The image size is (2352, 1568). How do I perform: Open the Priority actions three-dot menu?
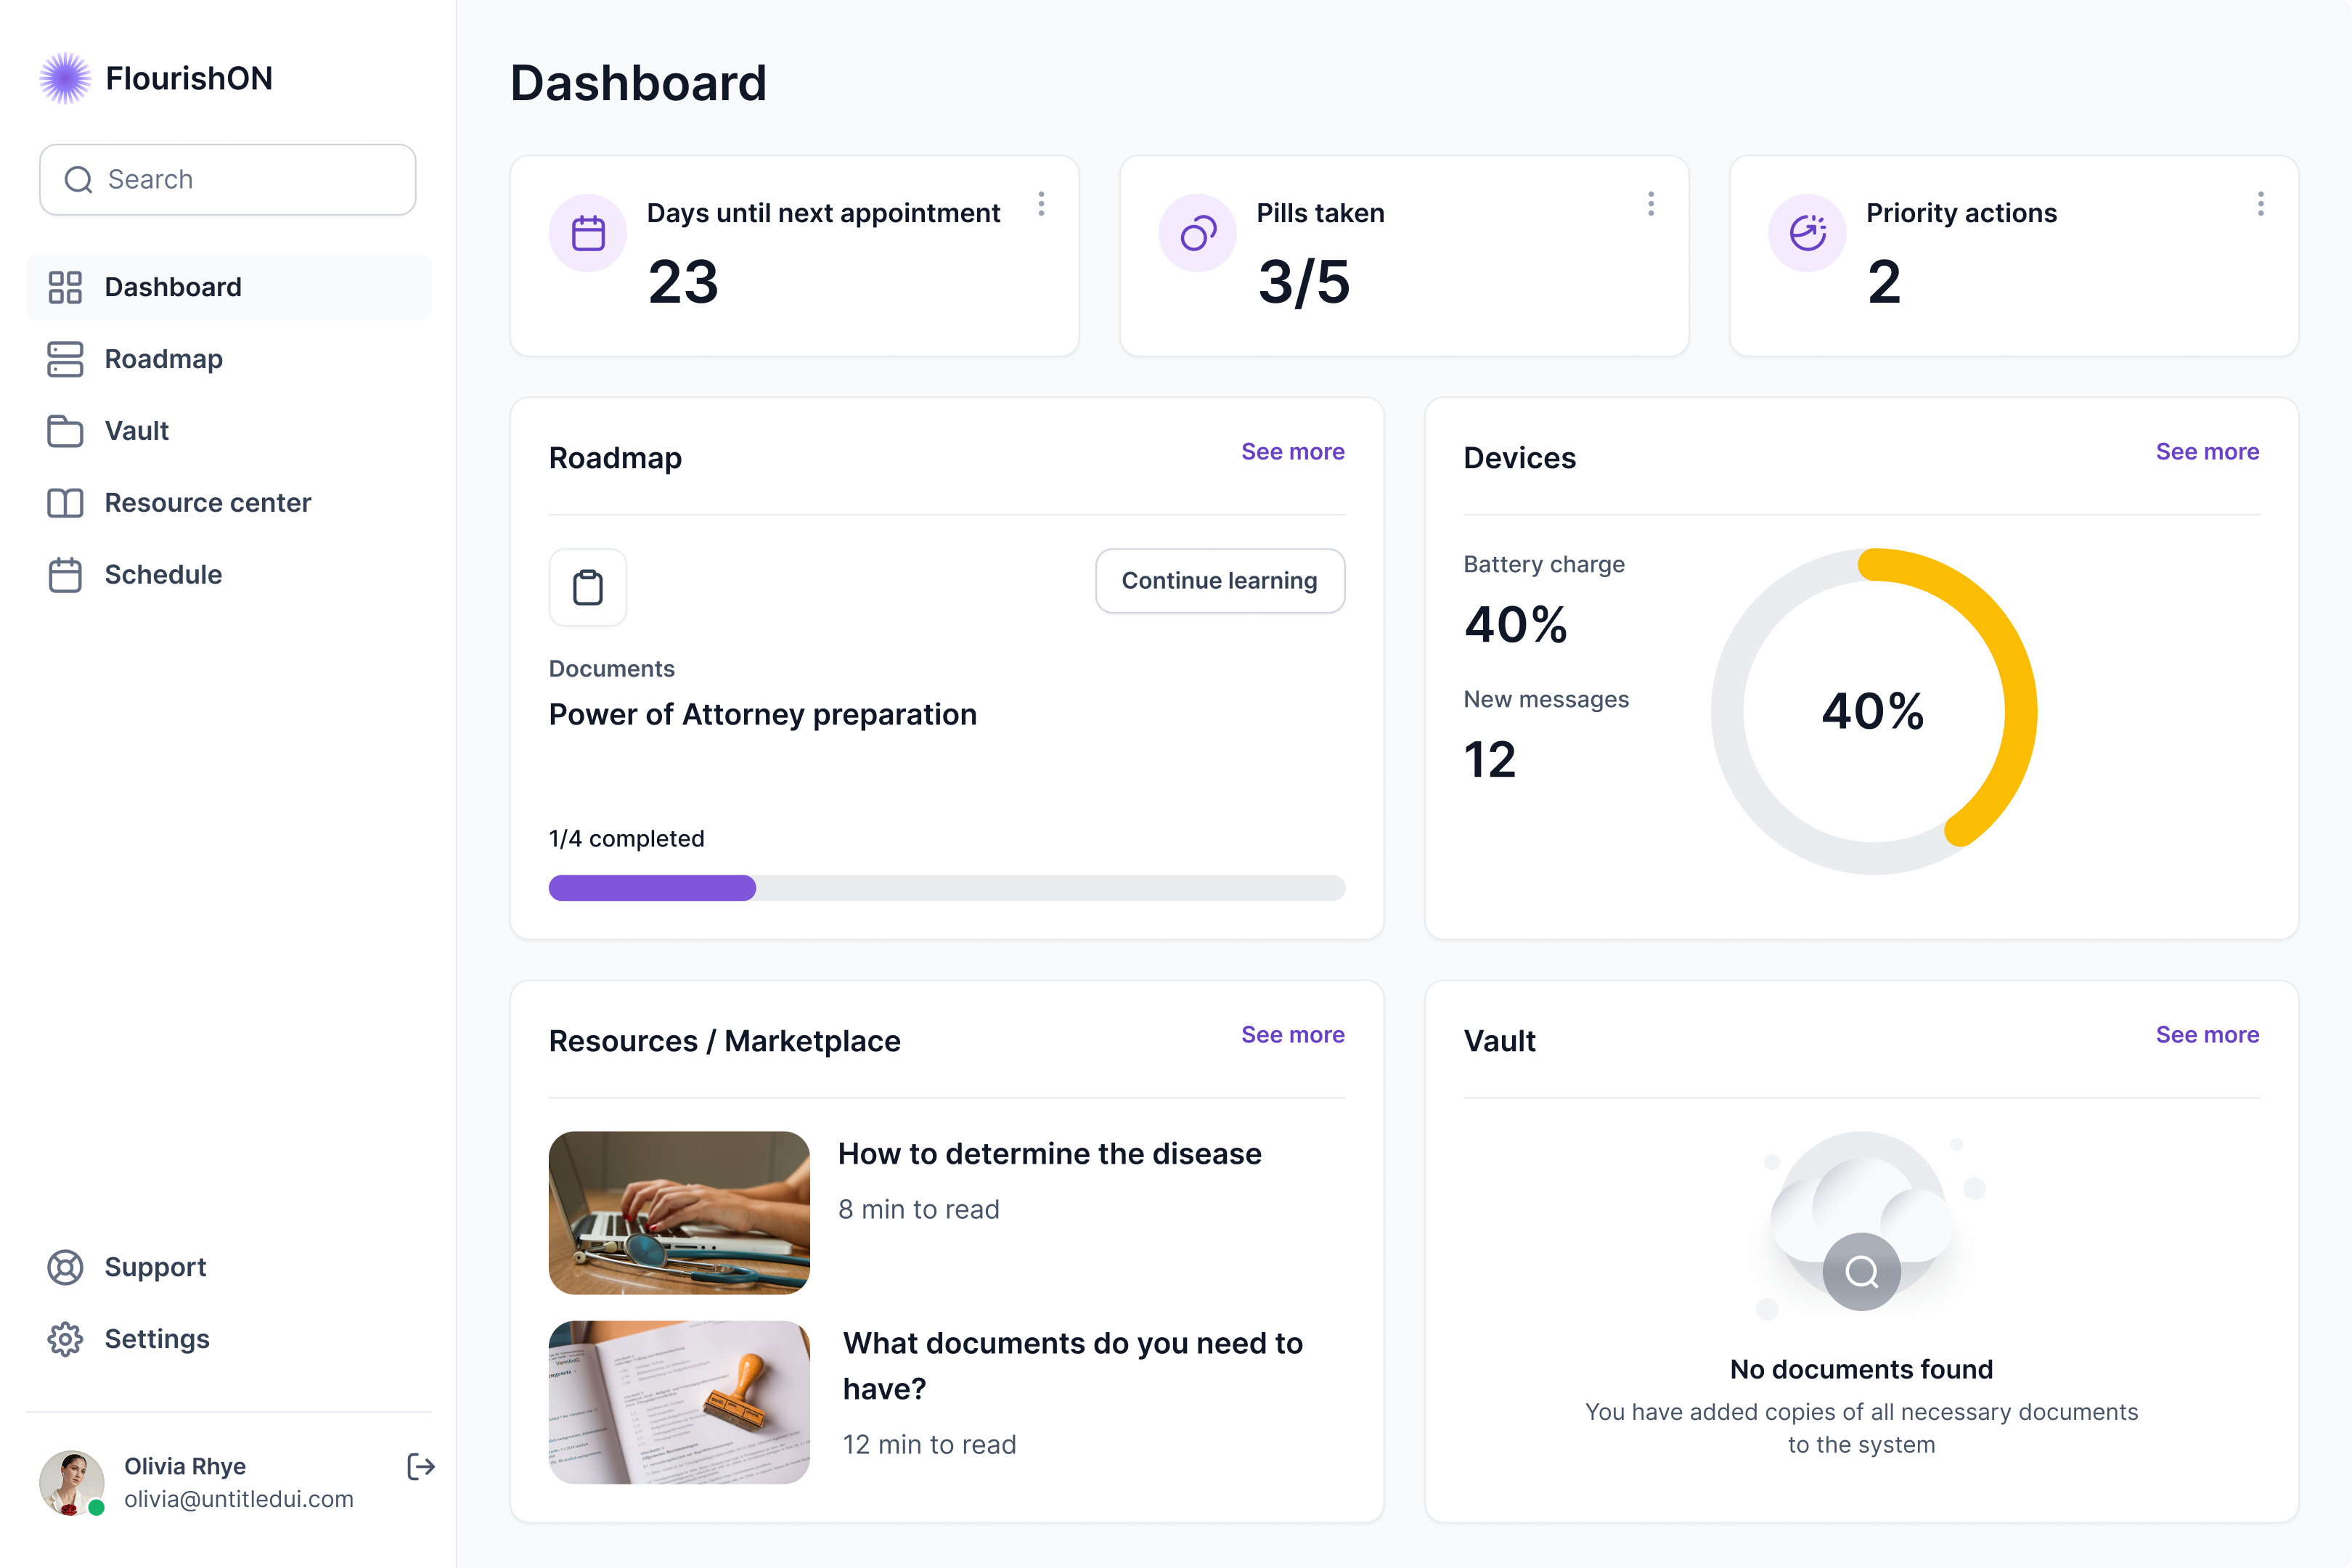point(2260,204)
